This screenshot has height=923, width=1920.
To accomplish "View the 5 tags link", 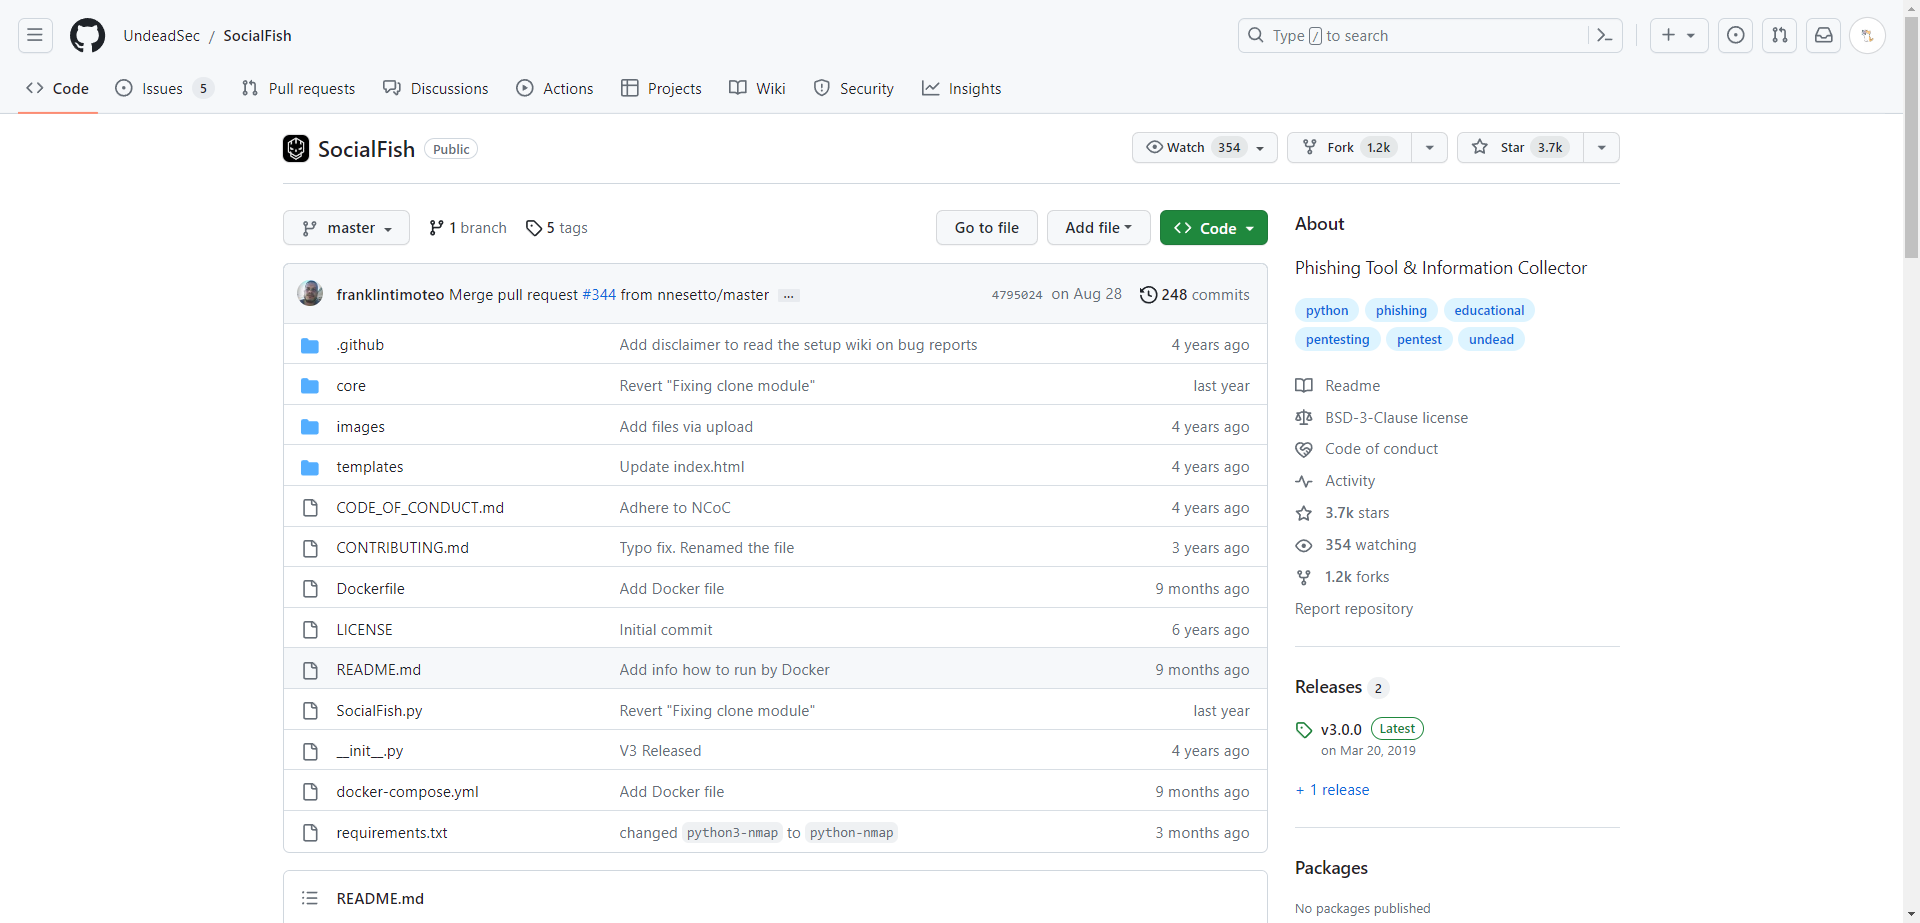I will (x=557, y=228).
